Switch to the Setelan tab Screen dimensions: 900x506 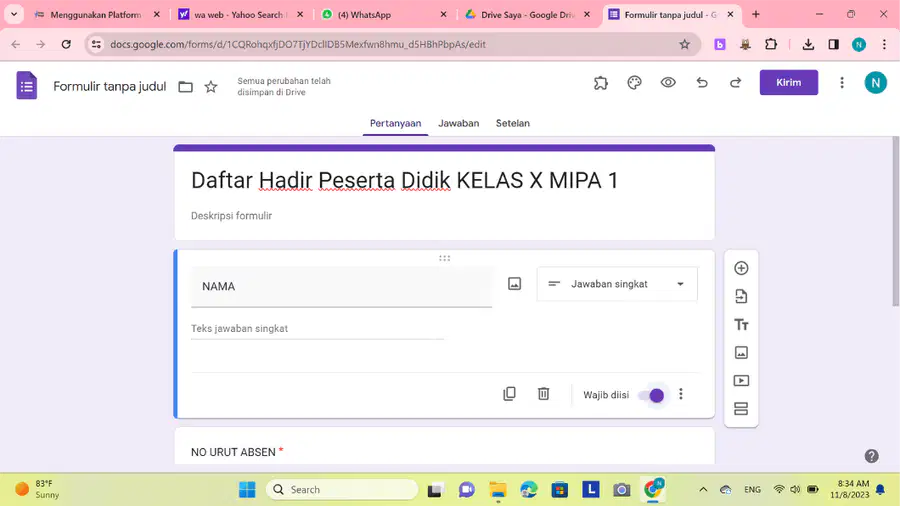click(513, 123)
